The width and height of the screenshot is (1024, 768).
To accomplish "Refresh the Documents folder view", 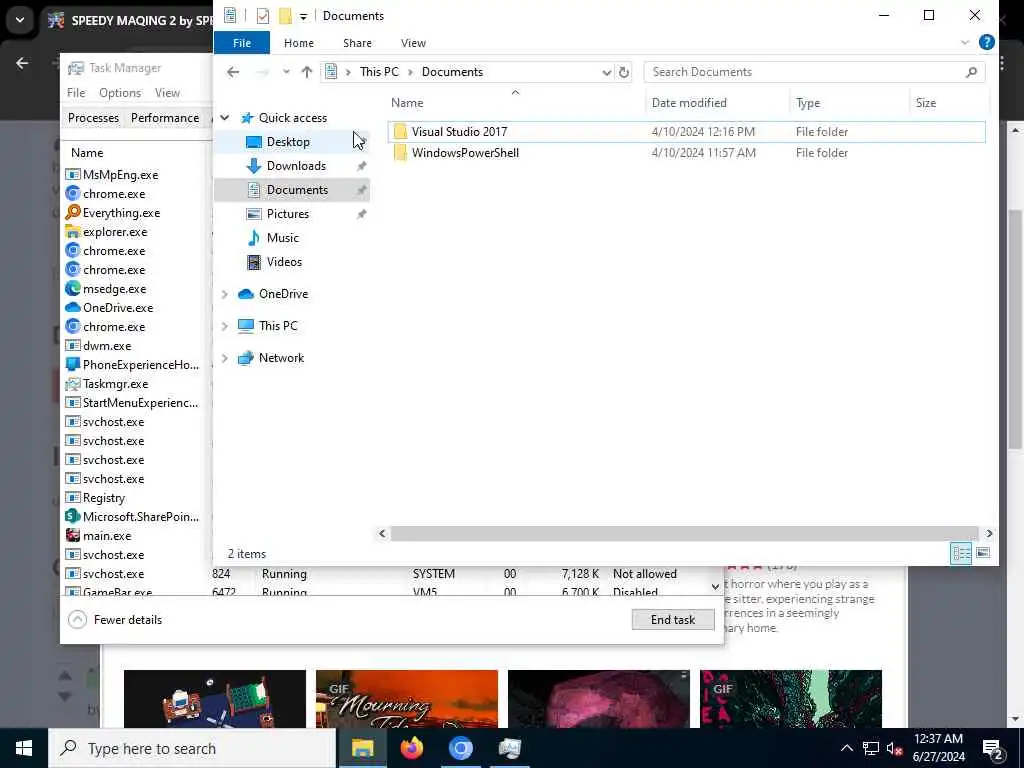I will [624, 72].
